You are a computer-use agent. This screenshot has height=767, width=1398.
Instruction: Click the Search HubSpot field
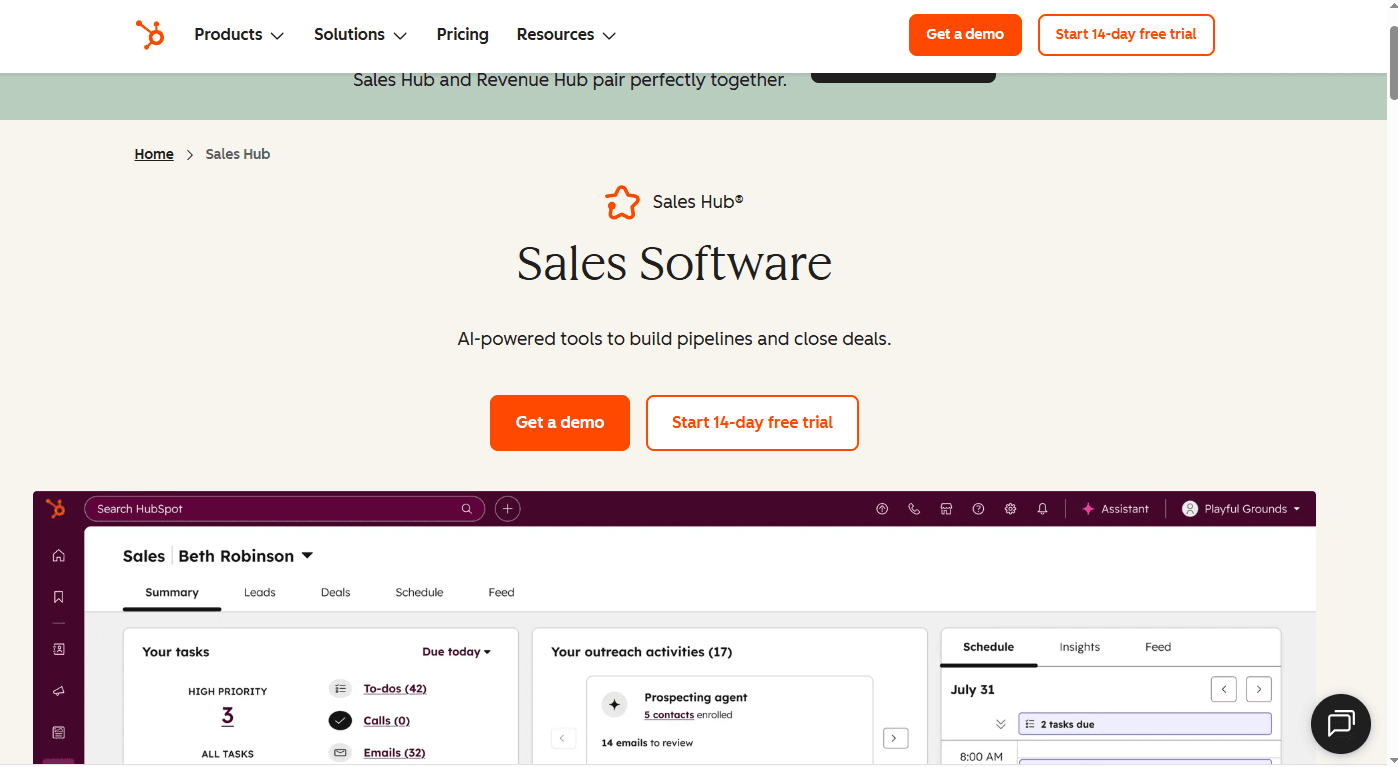click(x=285, y=509)
